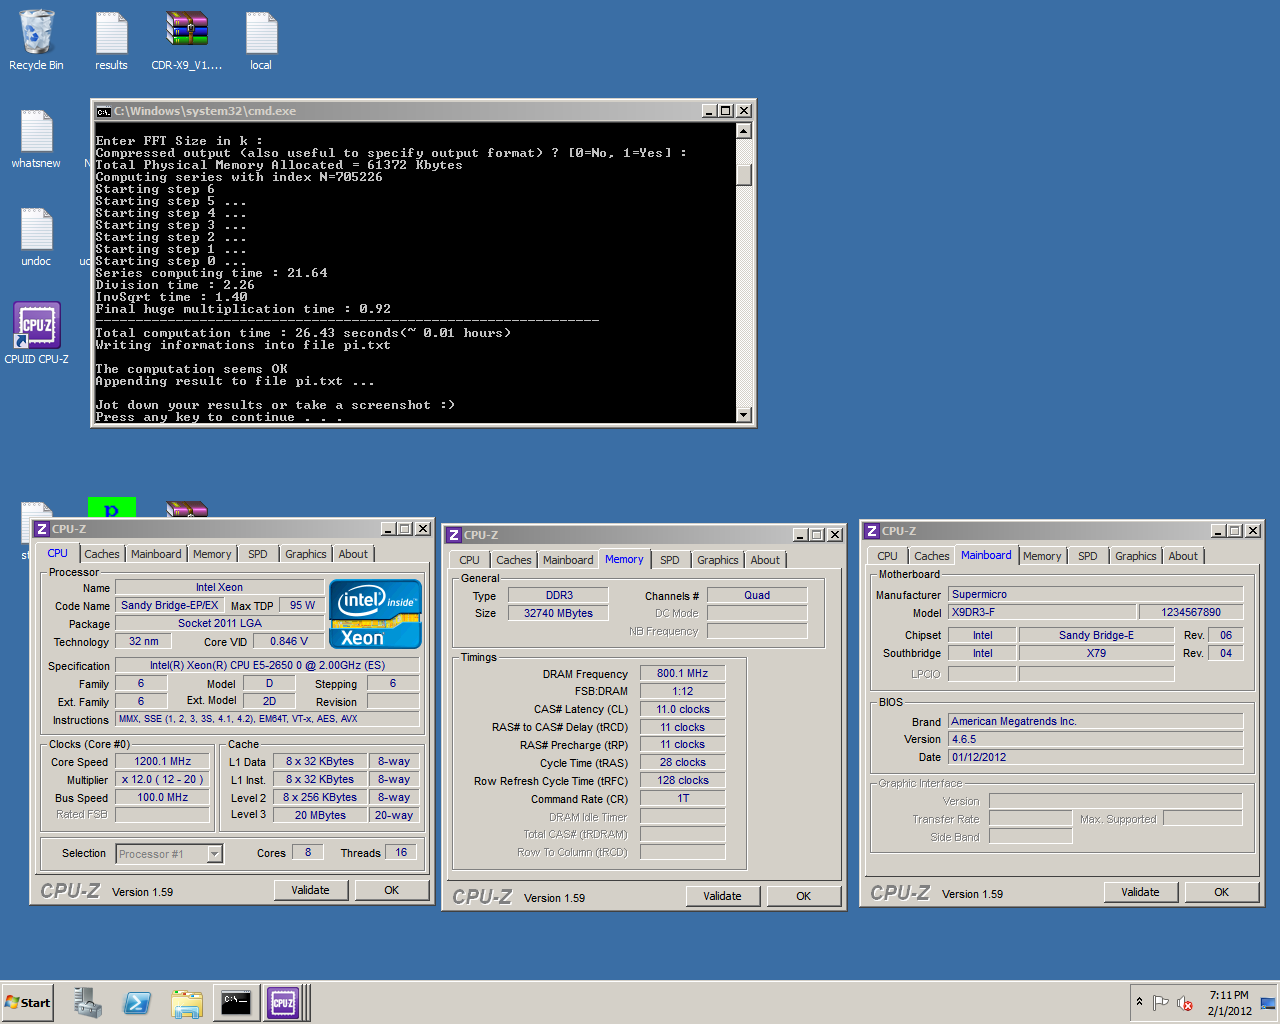Screen dimensions: 1280x1024
Task: Click Manufacturer field showing Supermicro
Action: tap(1096, 594)
